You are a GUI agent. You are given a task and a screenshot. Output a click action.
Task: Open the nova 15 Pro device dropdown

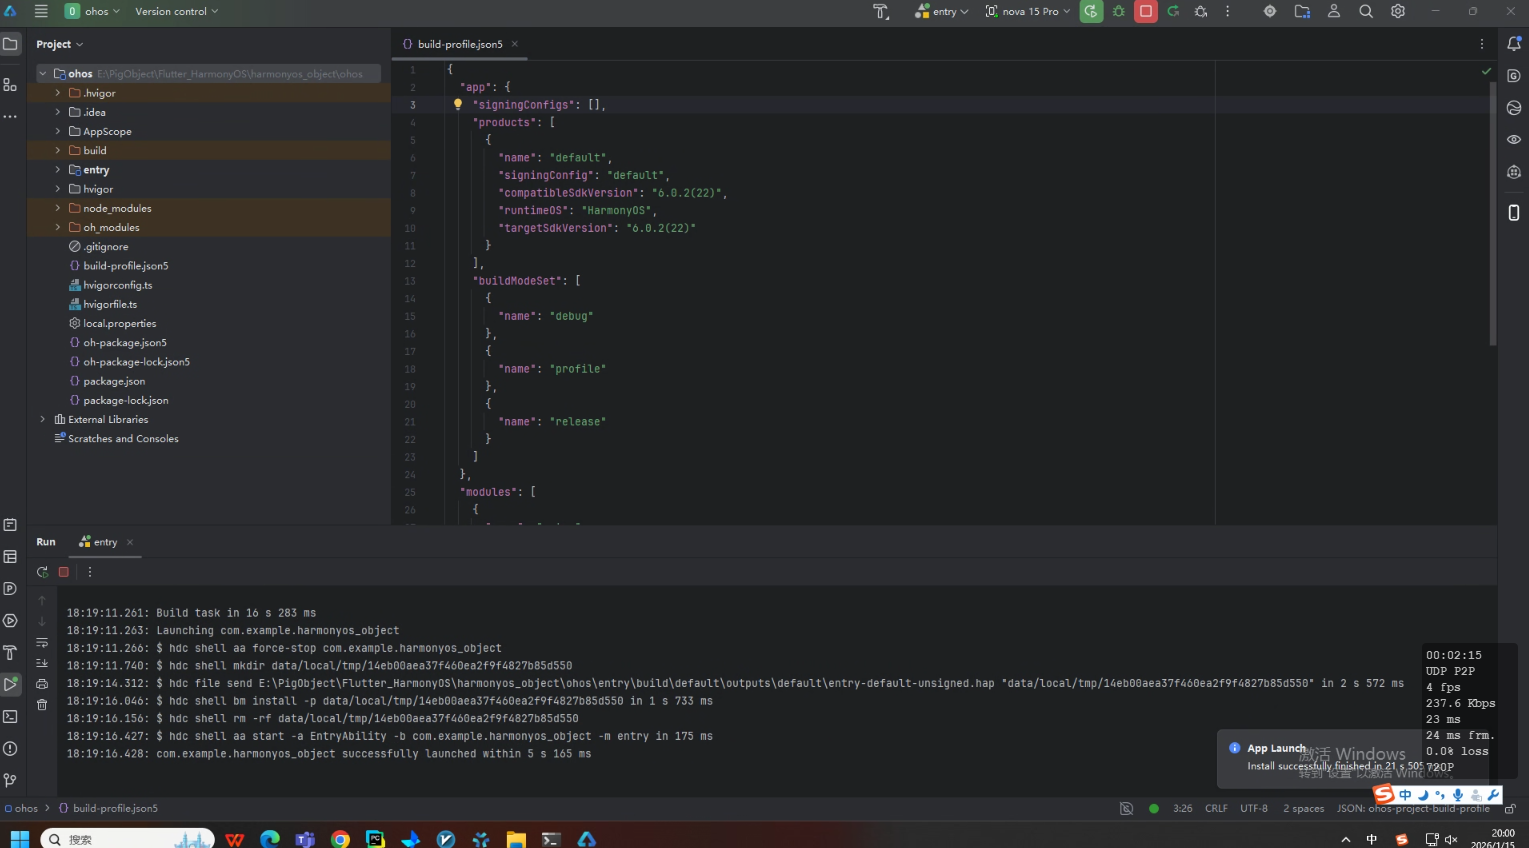coord(1028,11)
